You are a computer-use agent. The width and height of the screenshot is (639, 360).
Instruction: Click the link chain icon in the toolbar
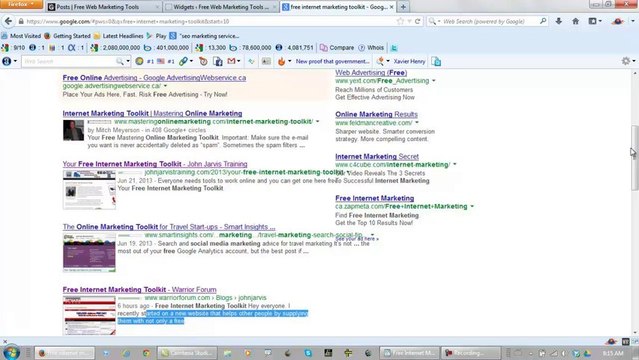click(183, 61)
